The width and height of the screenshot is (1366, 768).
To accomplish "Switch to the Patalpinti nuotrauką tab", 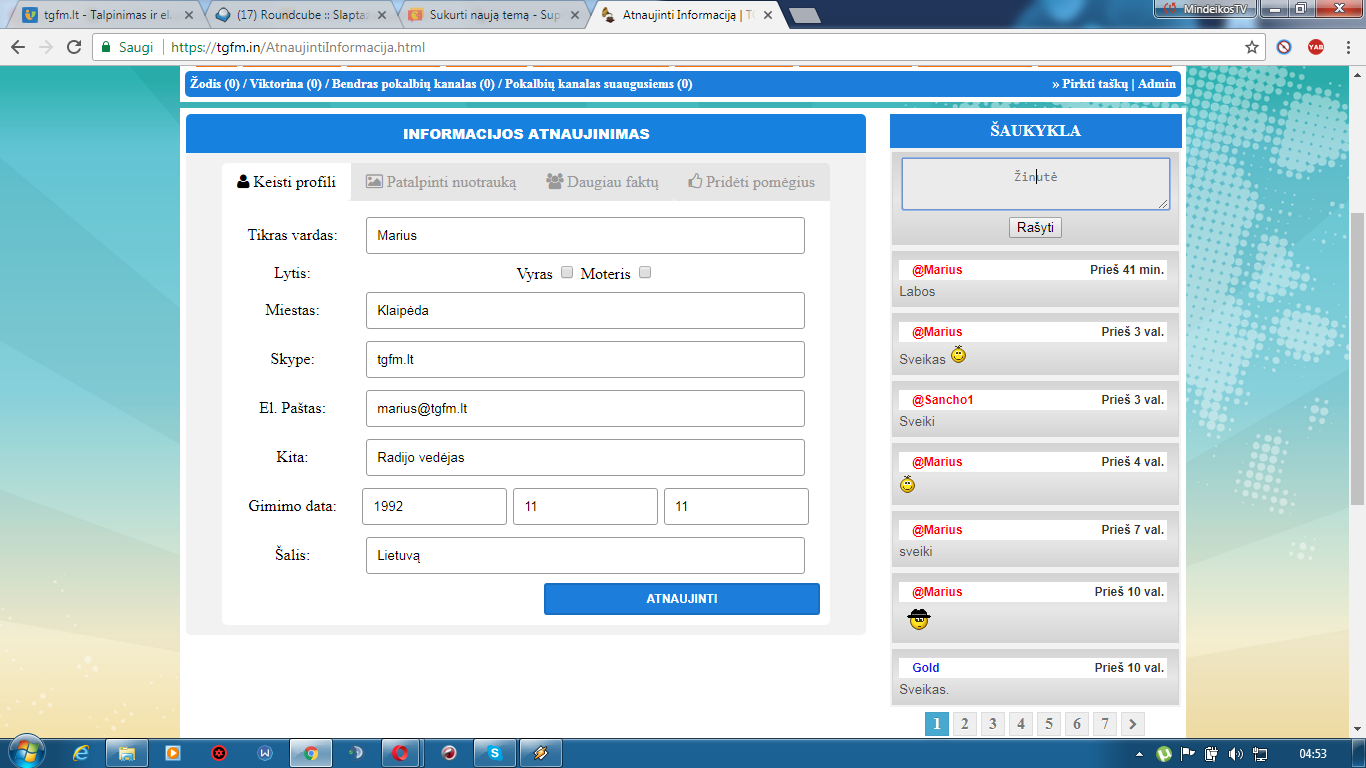I will click(441, 182).
